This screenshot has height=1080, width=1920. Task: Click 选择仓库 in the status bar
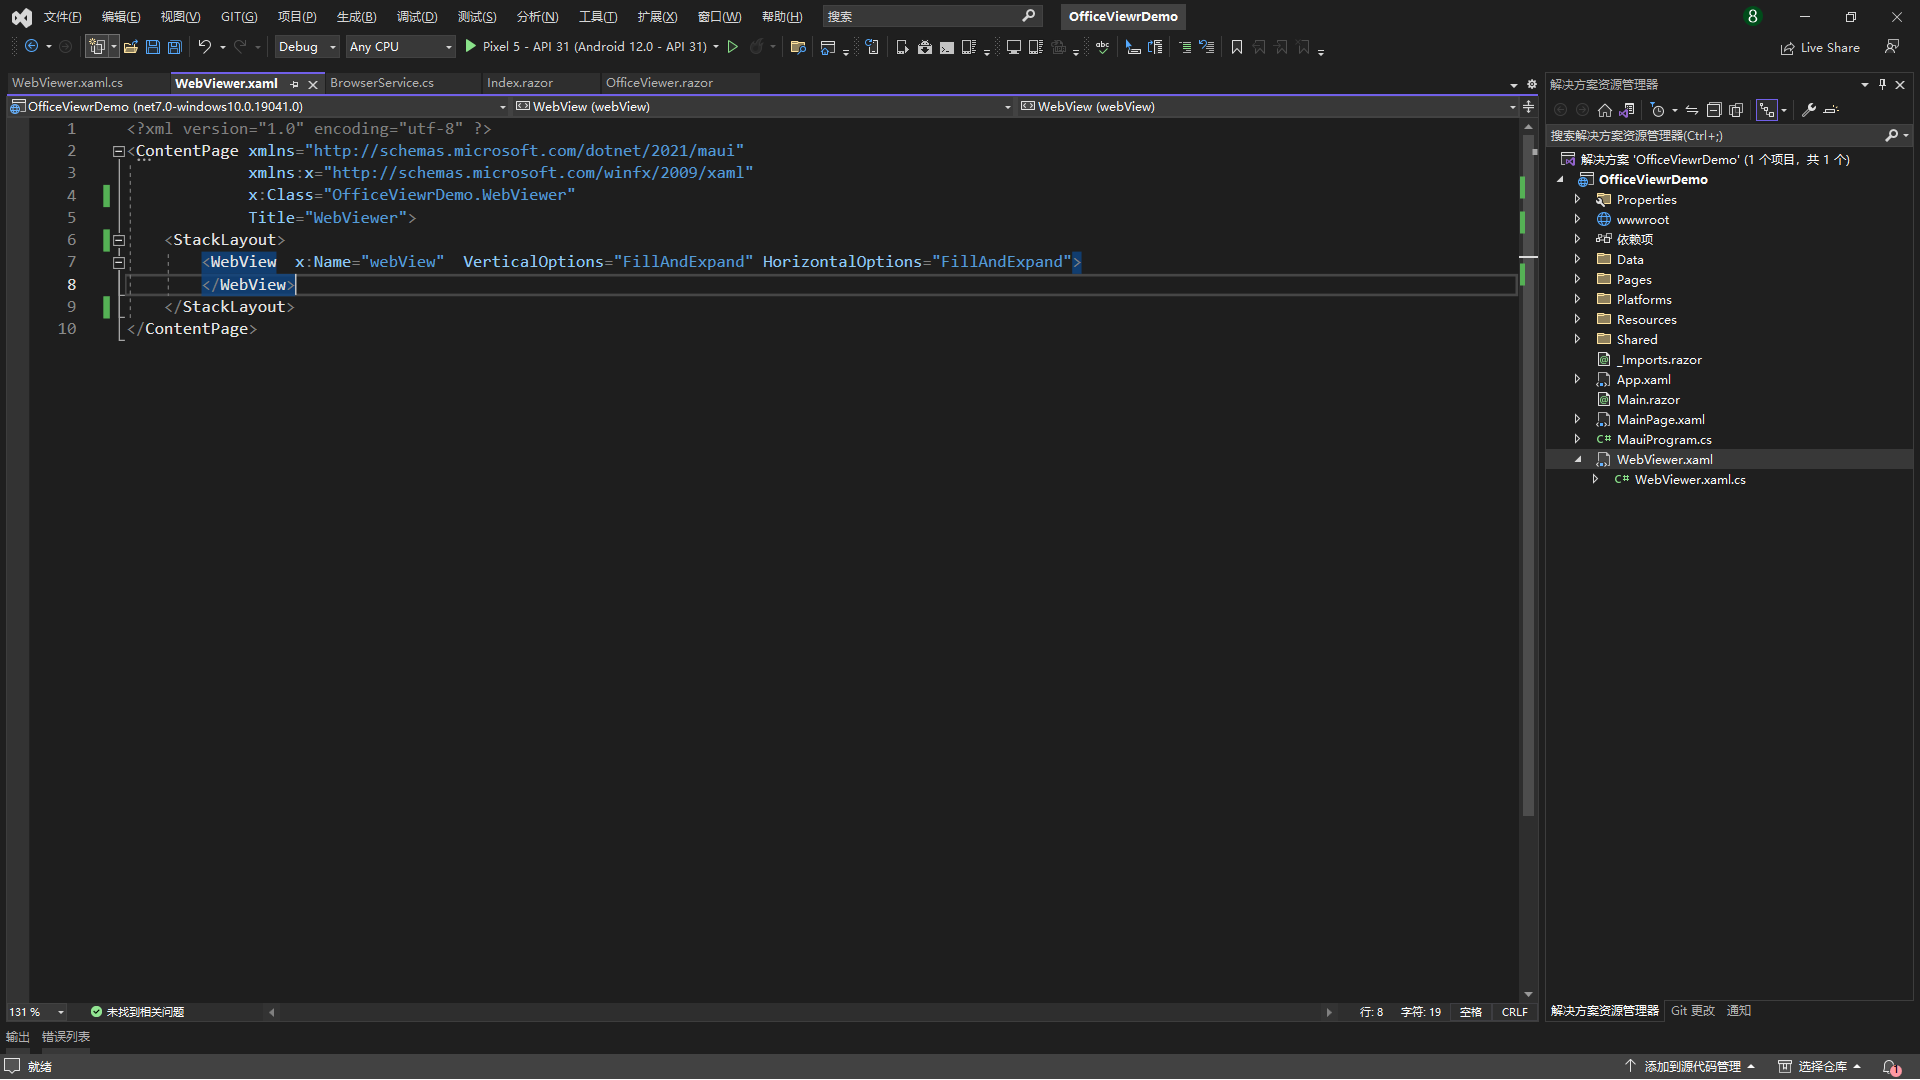(1820, 1067)
